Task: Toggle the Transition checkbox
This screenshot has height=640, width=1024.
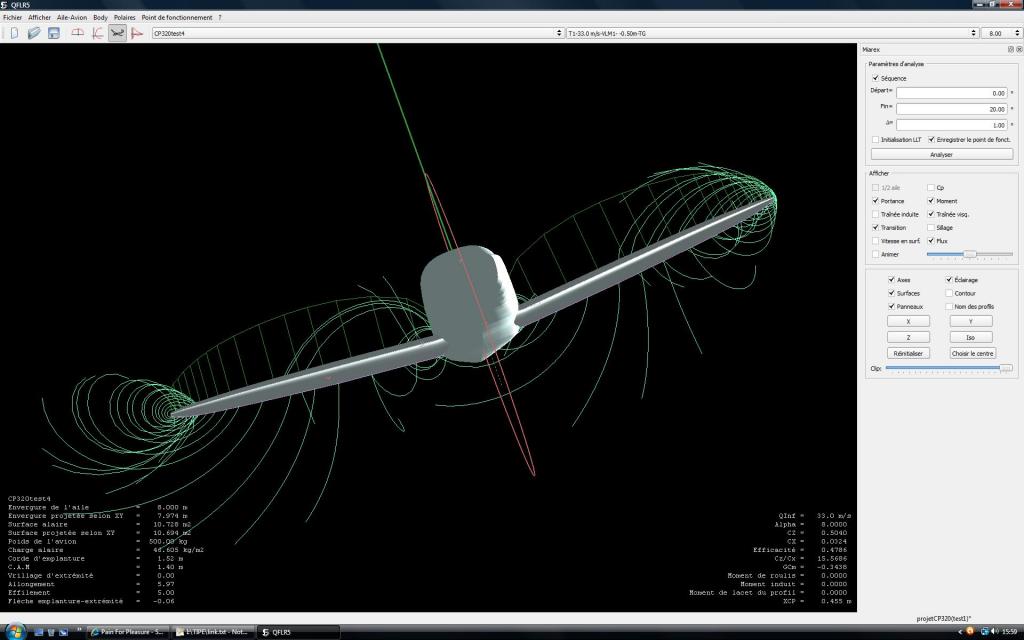Action: pos(876,228)
